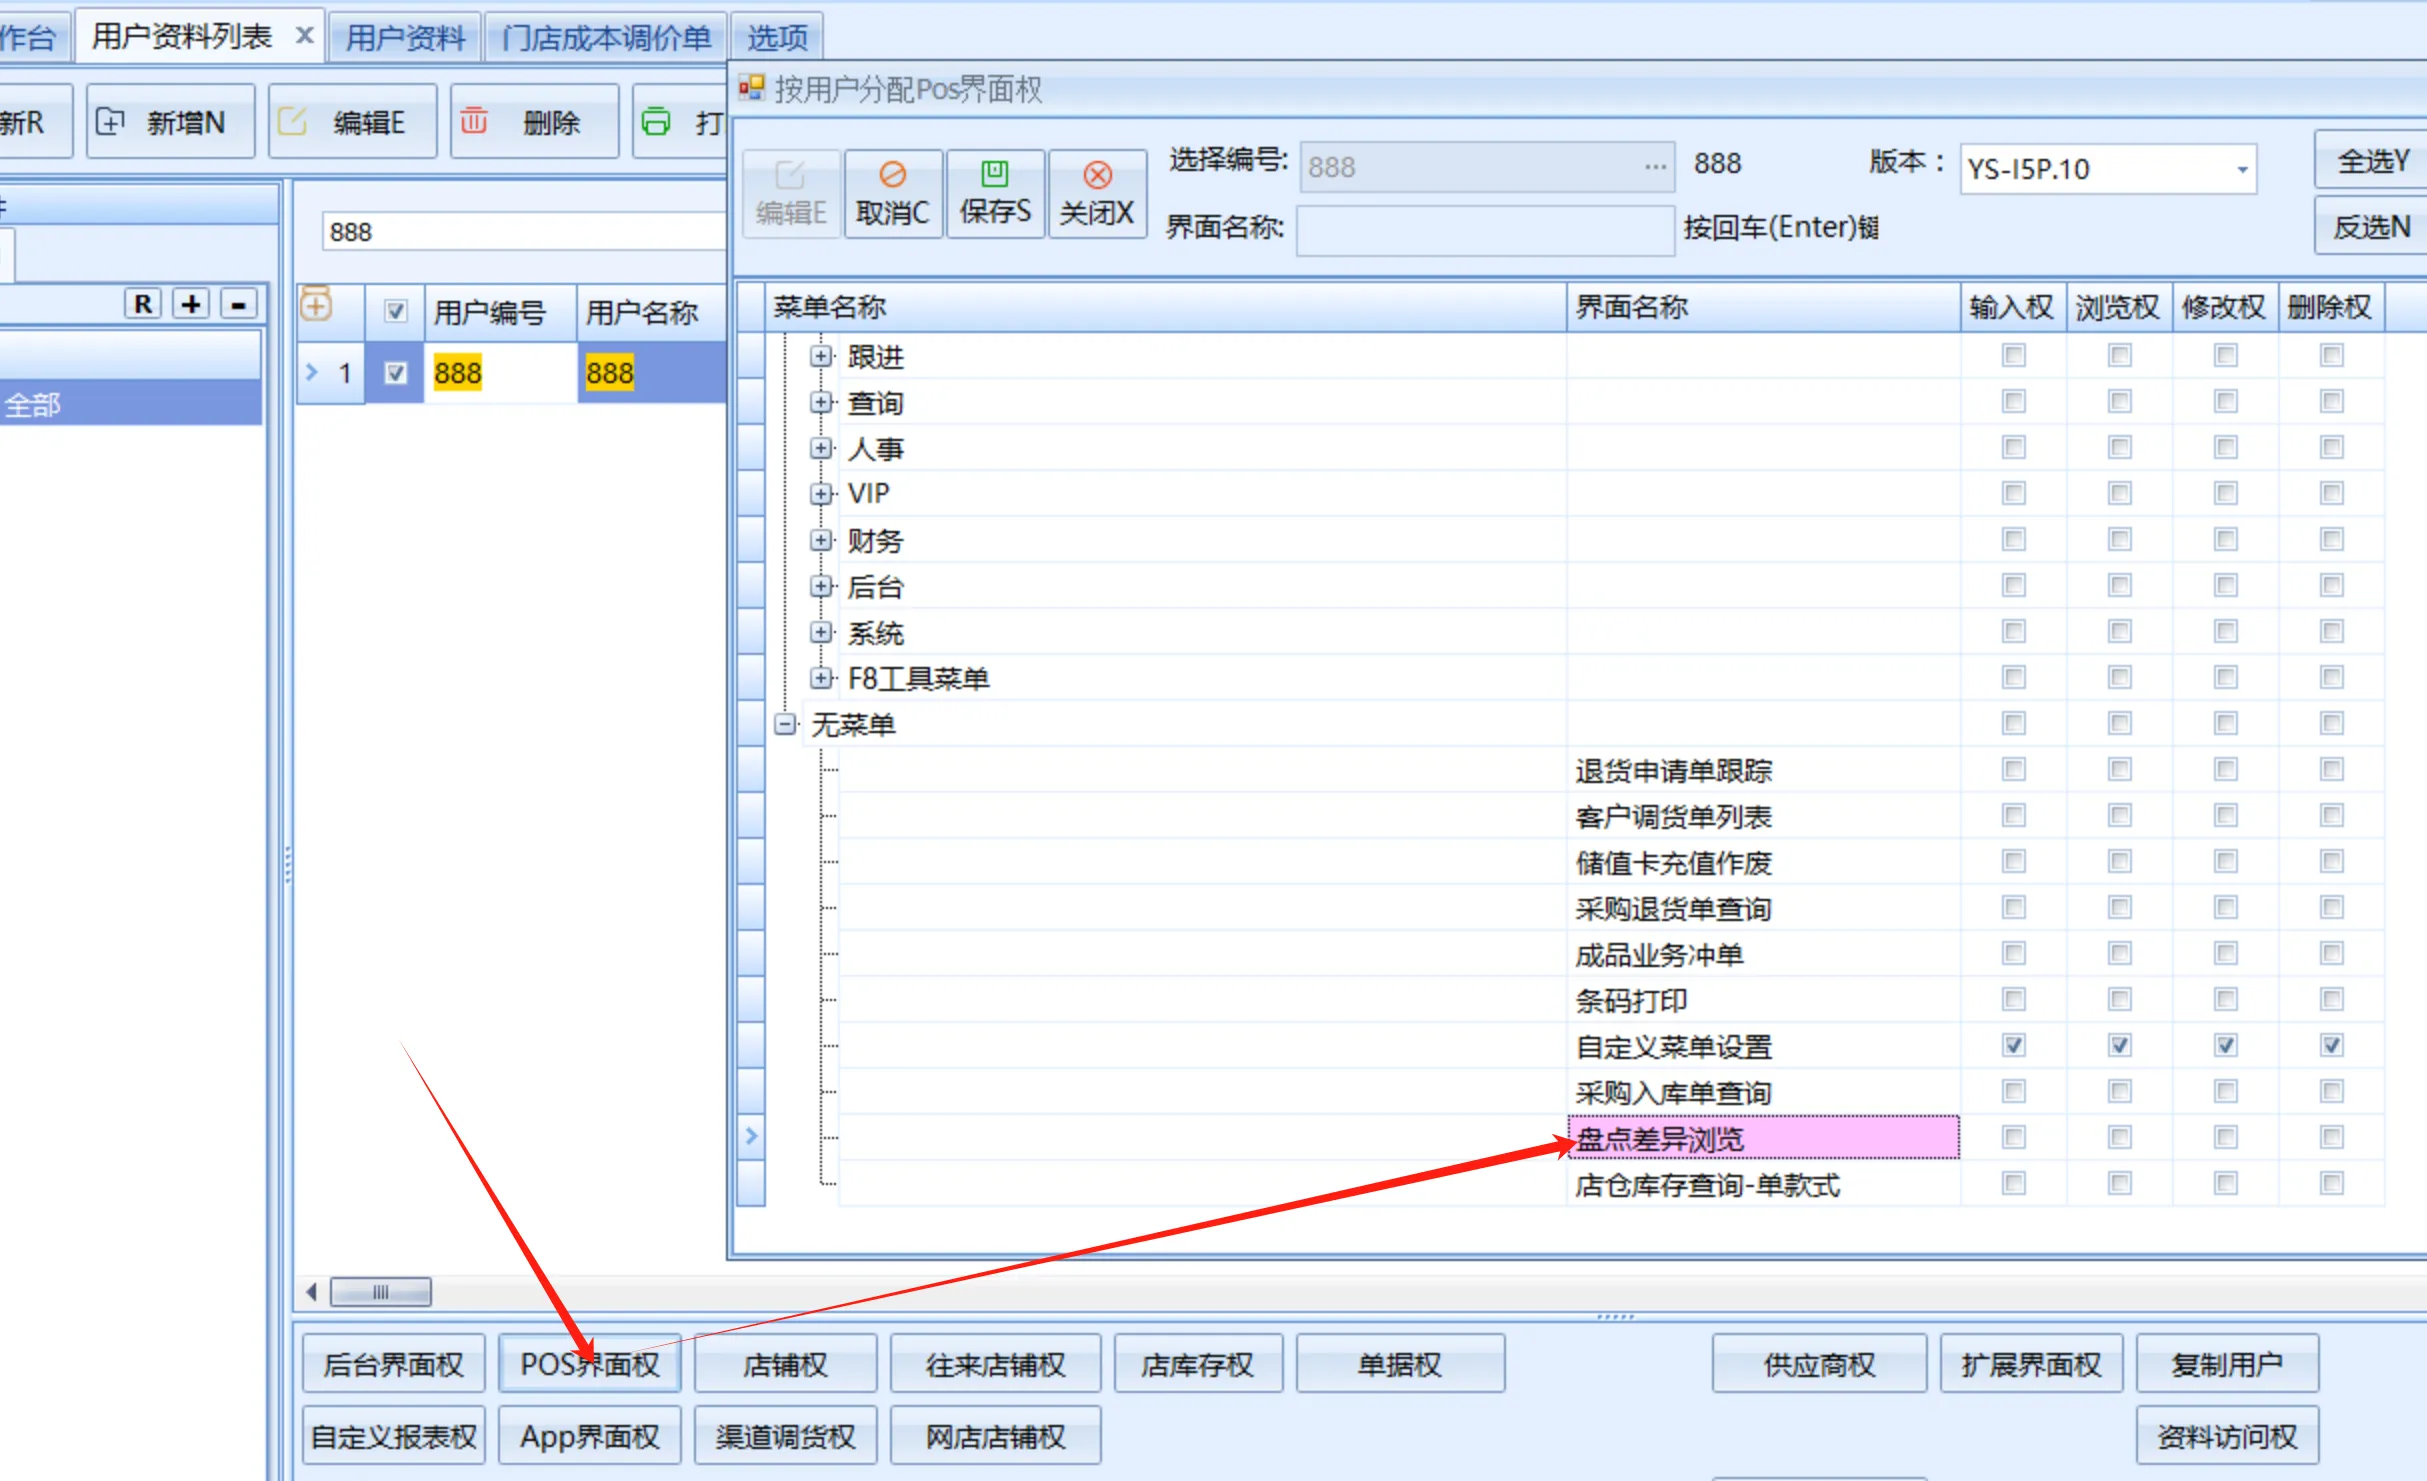Click the printer icon on the toolbar
2427x1481 pixels.
click(655, 121)
